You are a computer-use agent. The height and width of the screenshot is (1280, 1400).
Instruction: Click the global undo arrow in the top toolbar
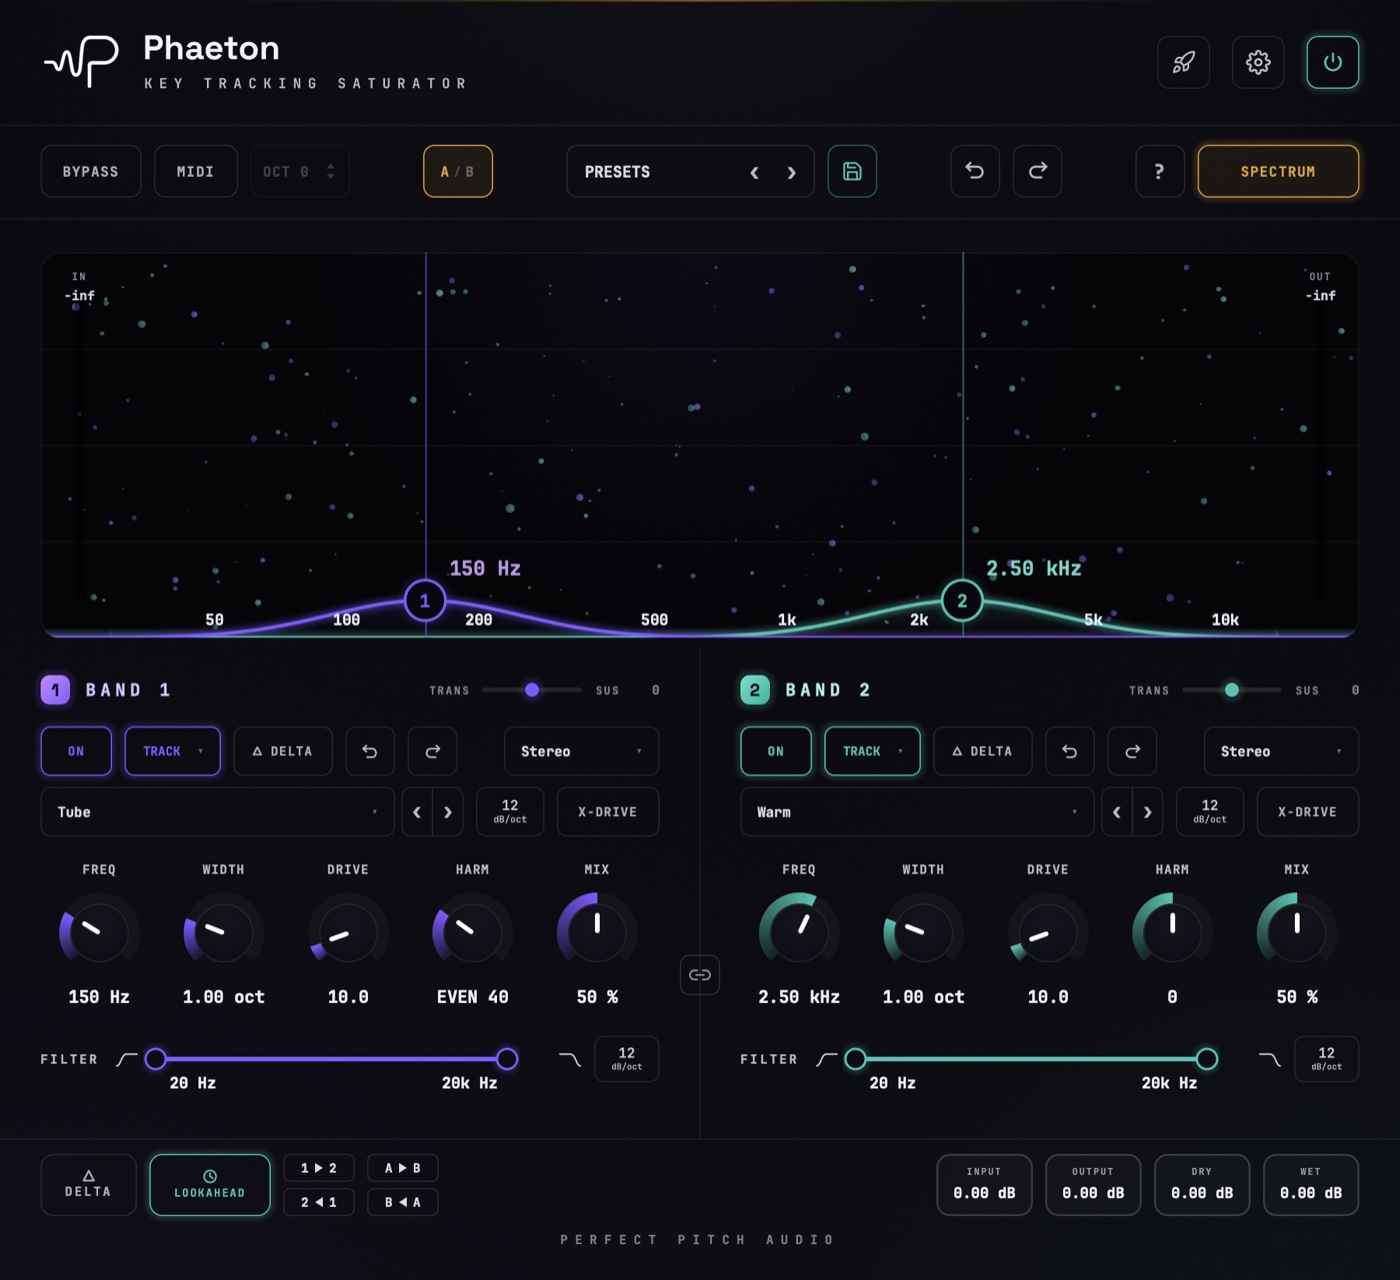tap(975, 171)
